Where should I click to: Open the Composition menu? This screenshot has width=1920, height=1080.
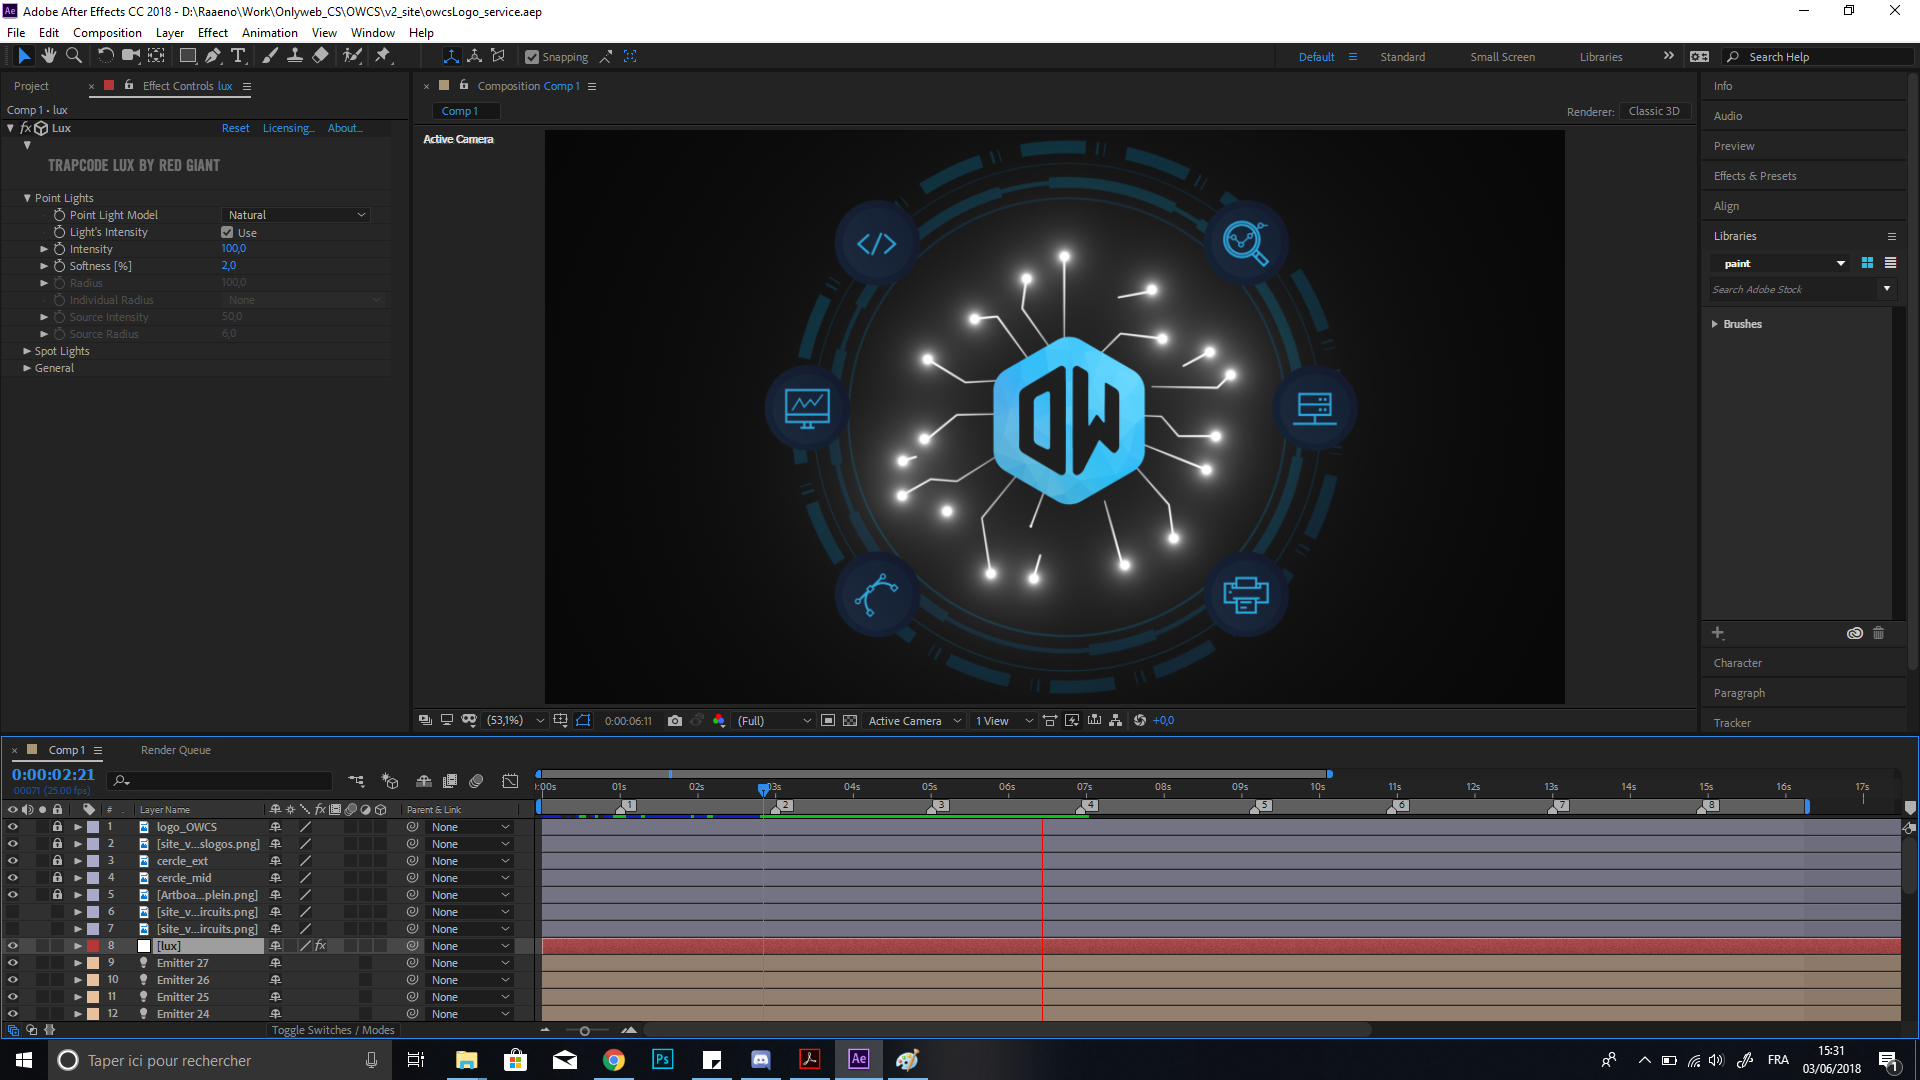[x=107, y=33]
